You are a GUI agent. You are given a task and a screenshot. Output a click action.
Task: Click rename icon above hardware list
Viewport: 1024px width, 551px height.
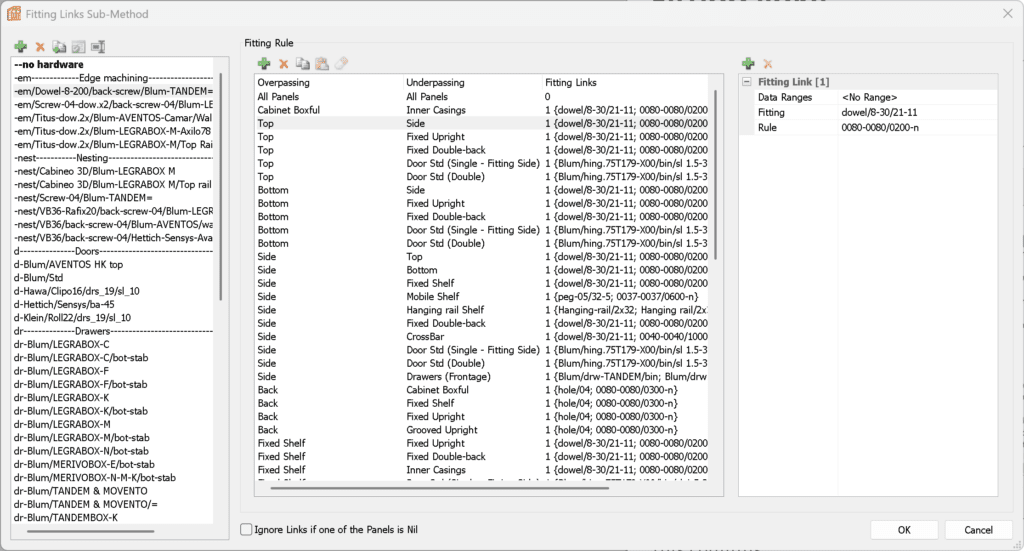(x=98, y=46)
